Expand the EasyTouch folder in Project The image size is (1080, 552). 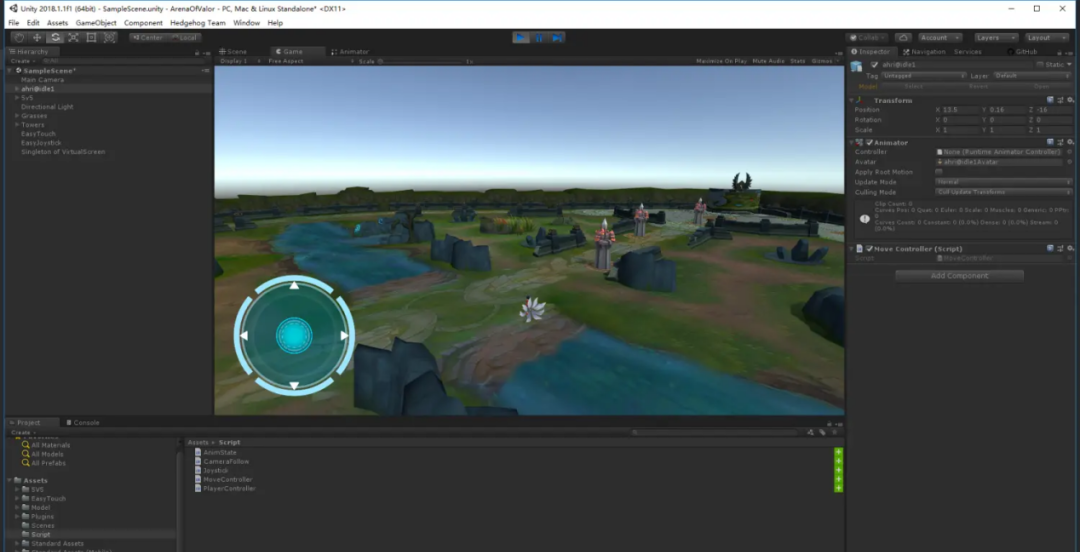[x=17, y=499]
